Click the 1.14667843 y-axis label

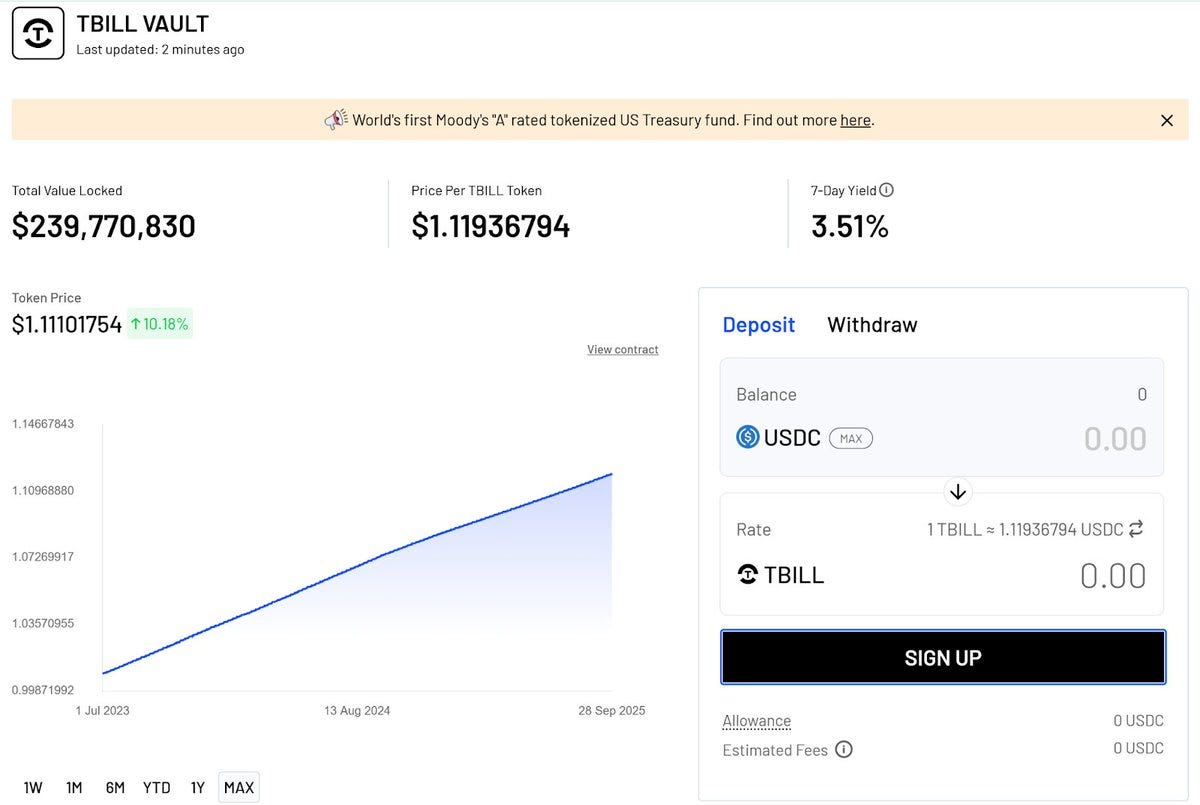pyautogui.click(x=43, y=424)
